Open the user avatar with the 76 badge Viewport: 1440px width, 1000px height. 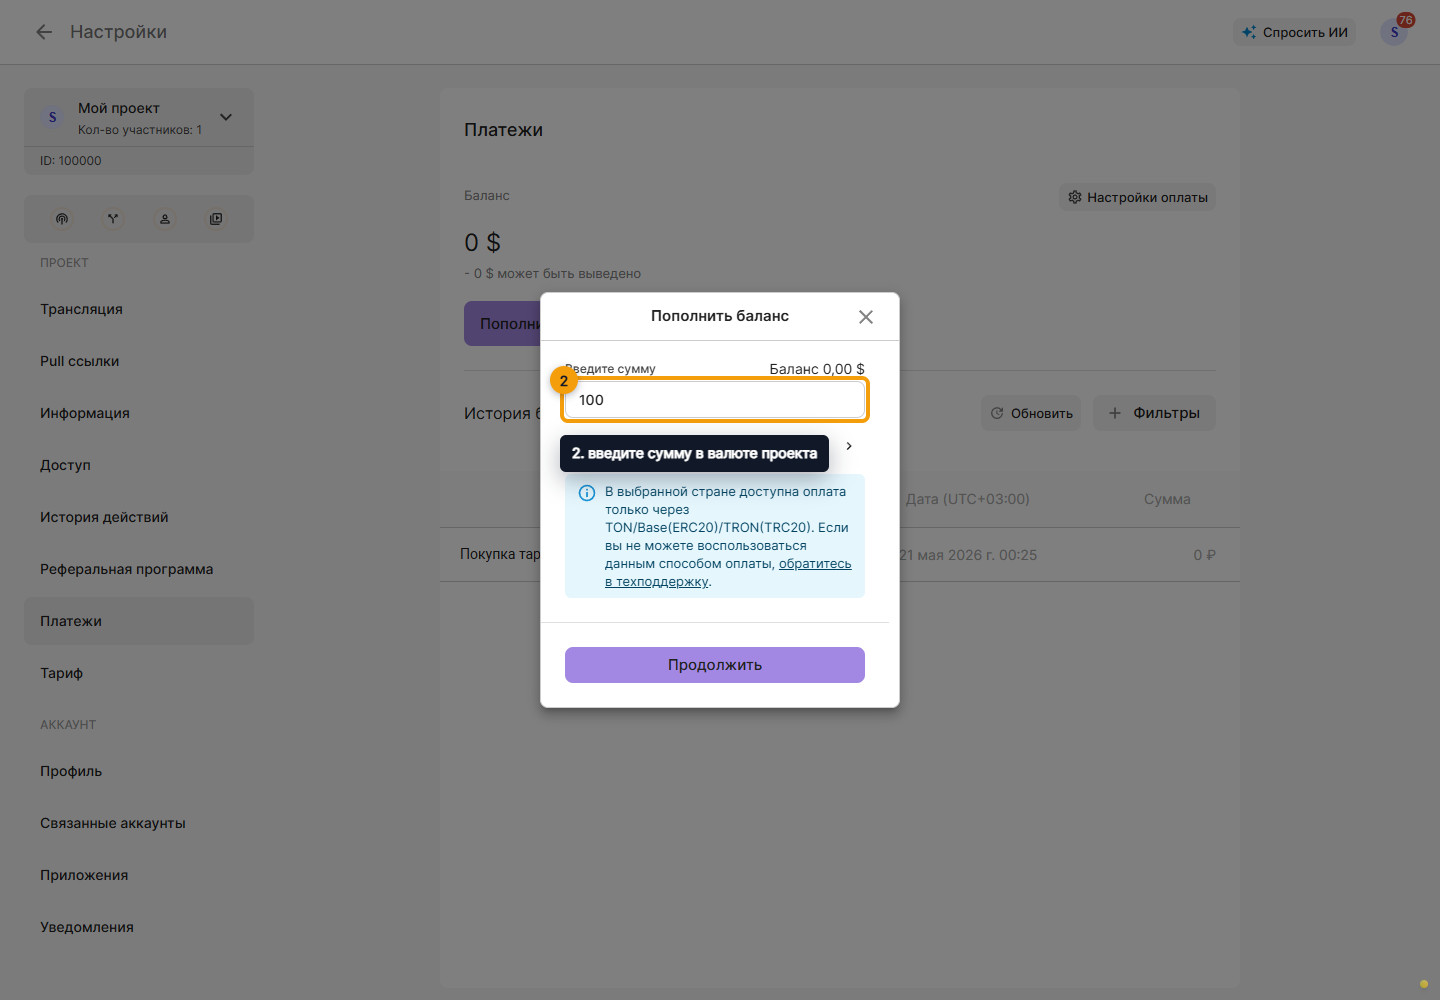[1394, 32]
